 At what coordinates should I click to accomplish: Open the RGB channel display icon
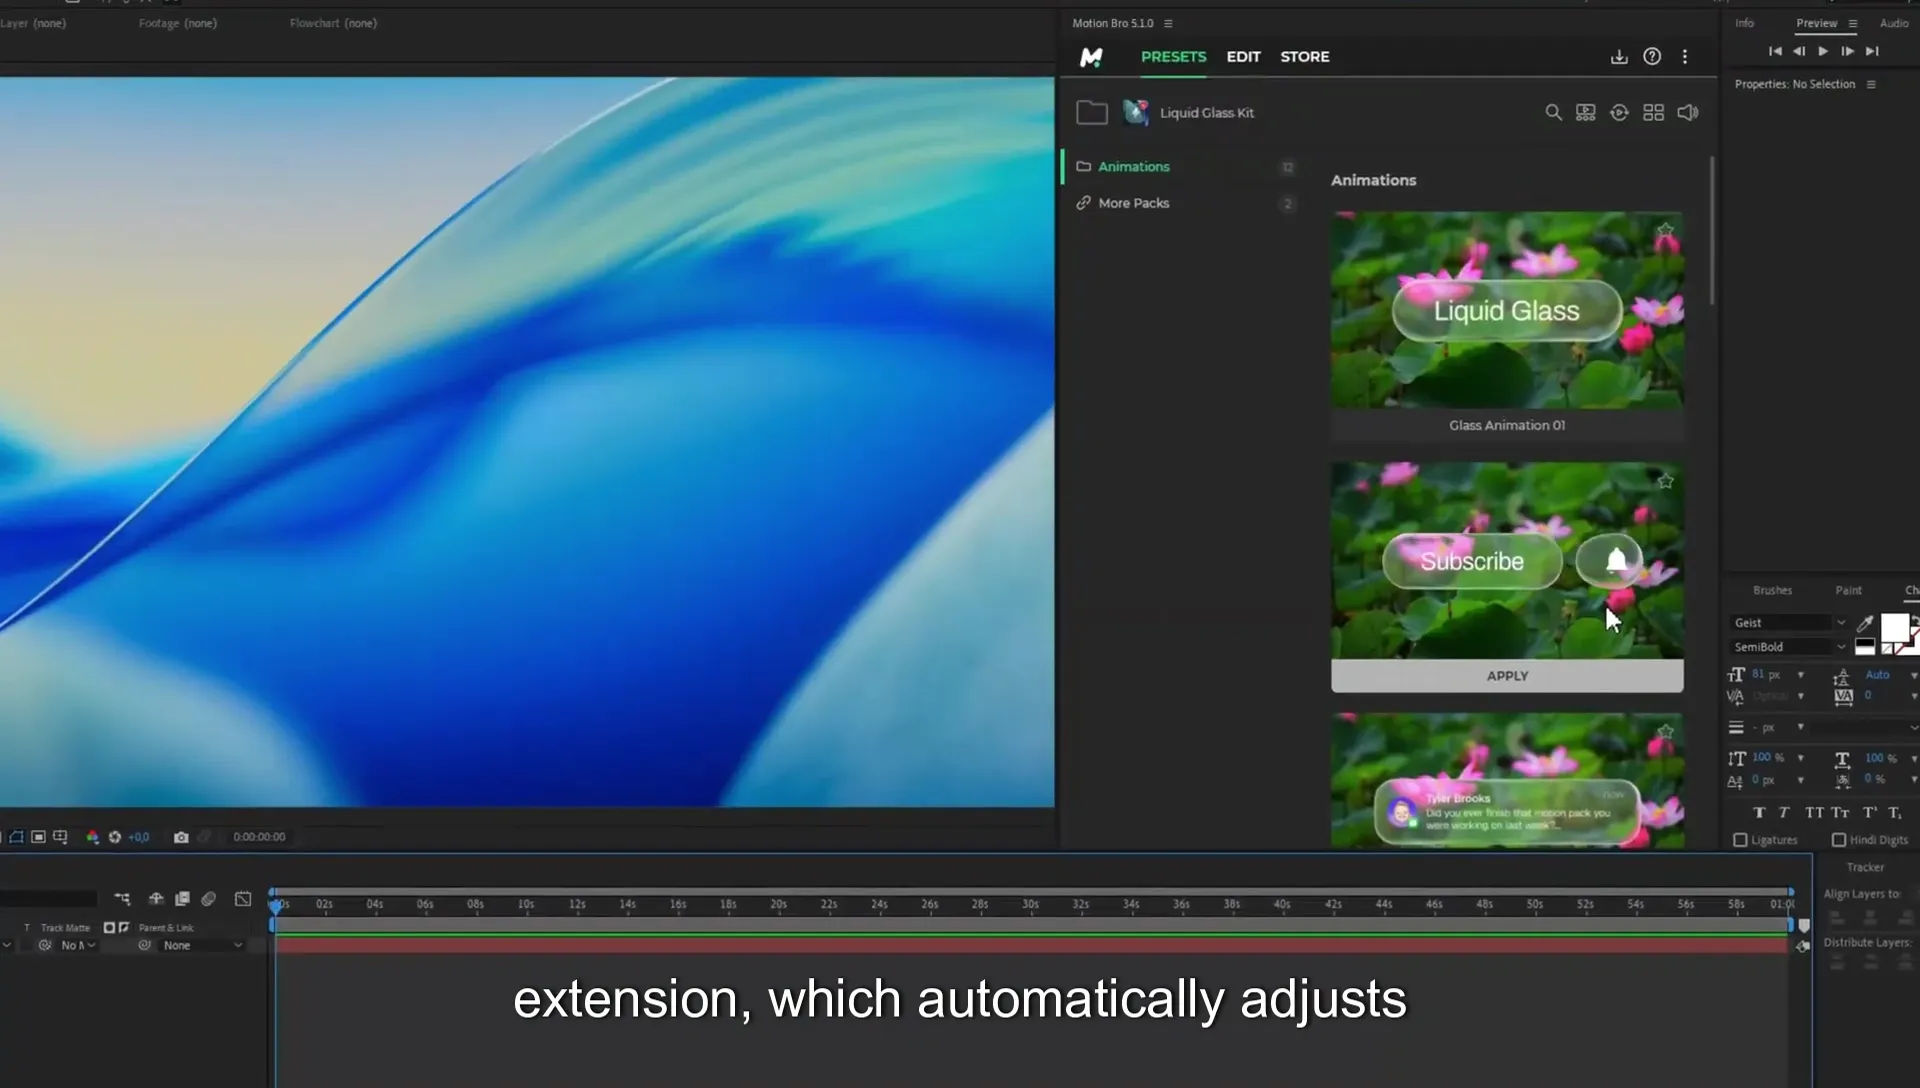[92, 837]
